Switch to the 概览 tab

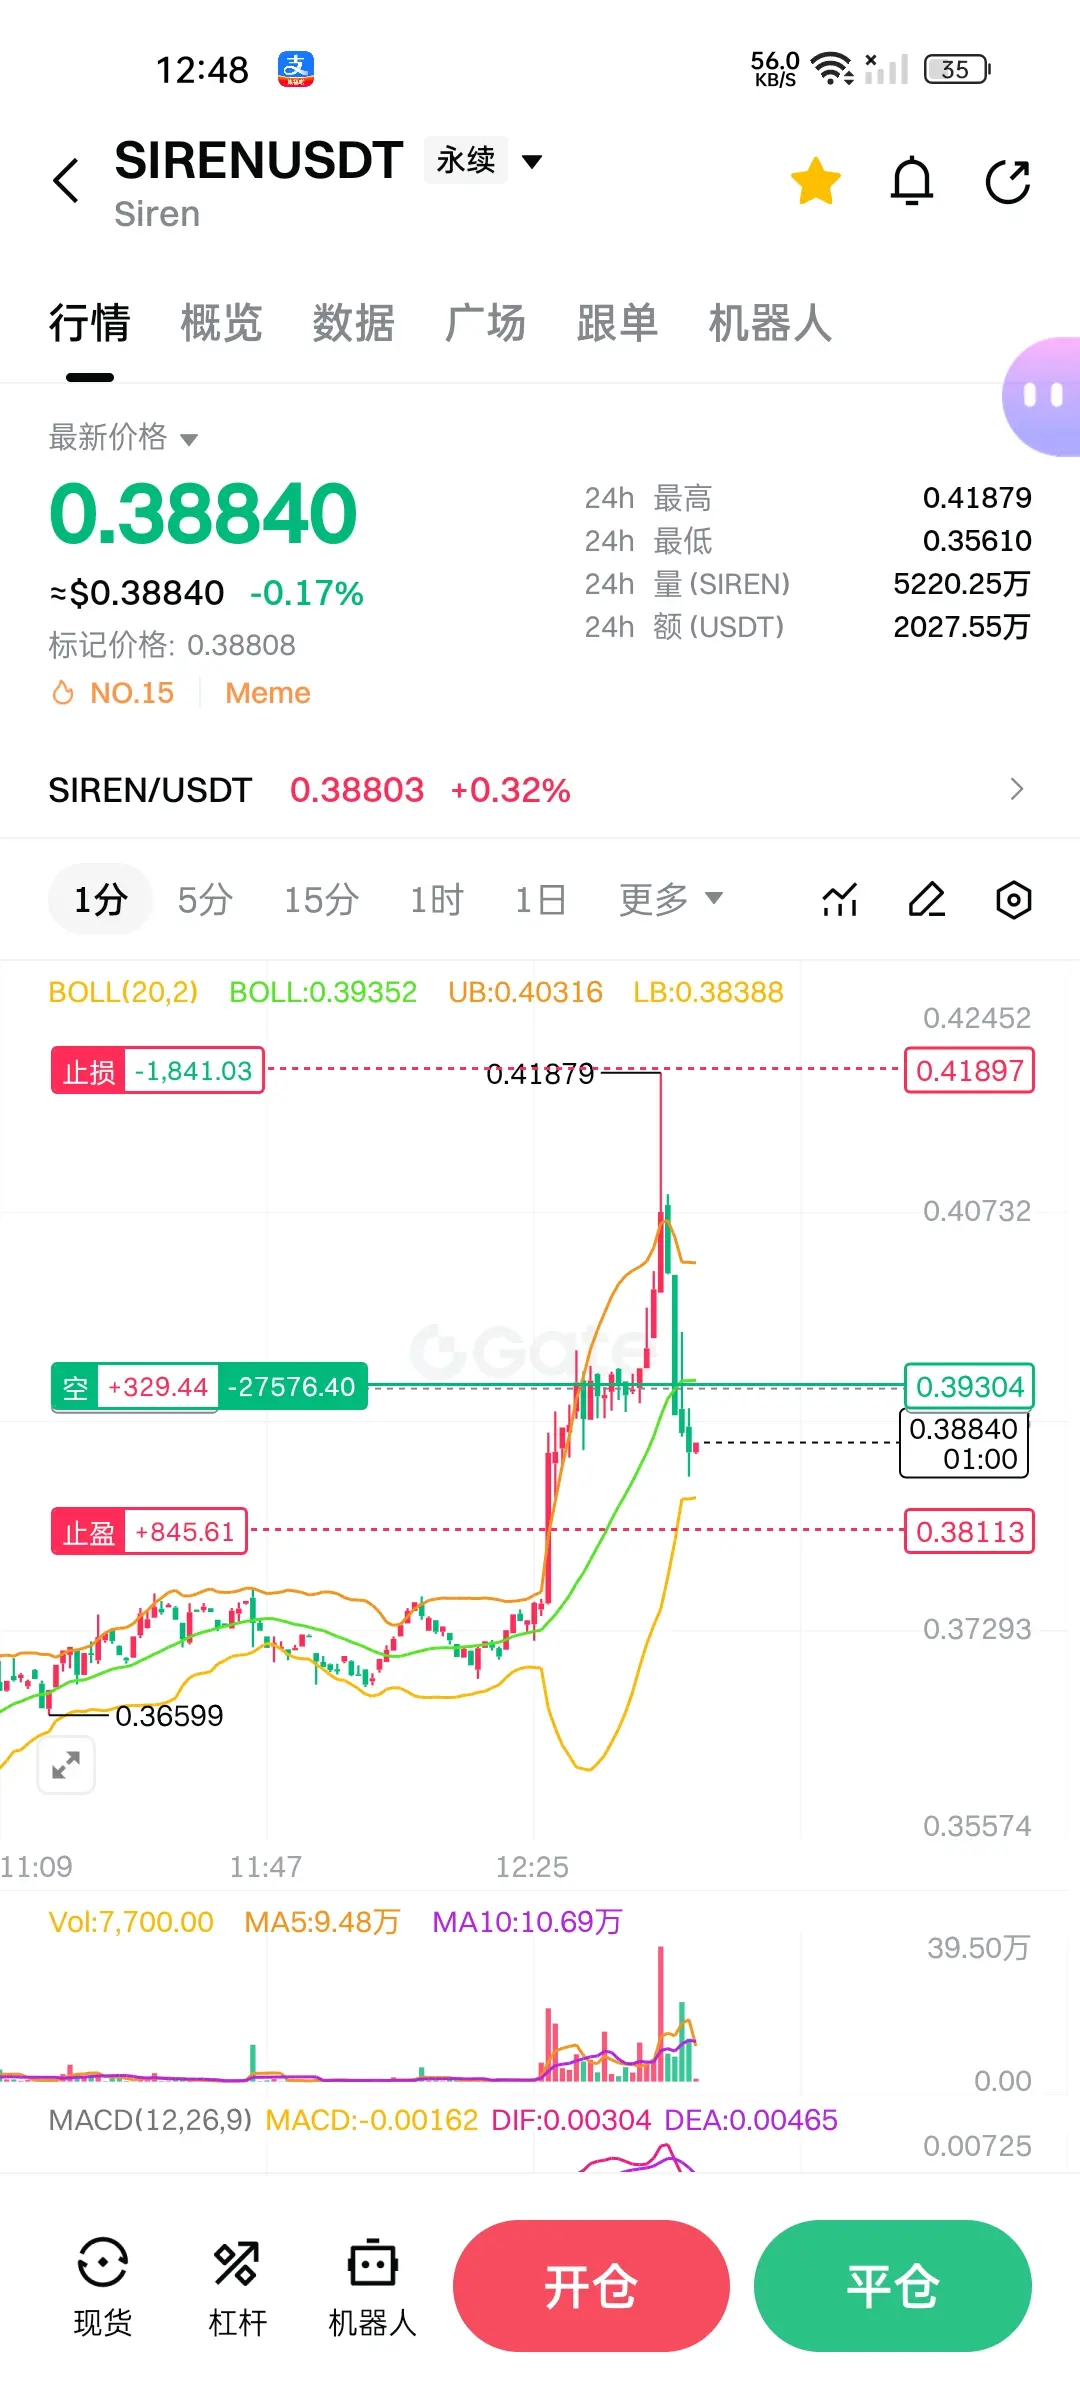click(x=221, y=323)
